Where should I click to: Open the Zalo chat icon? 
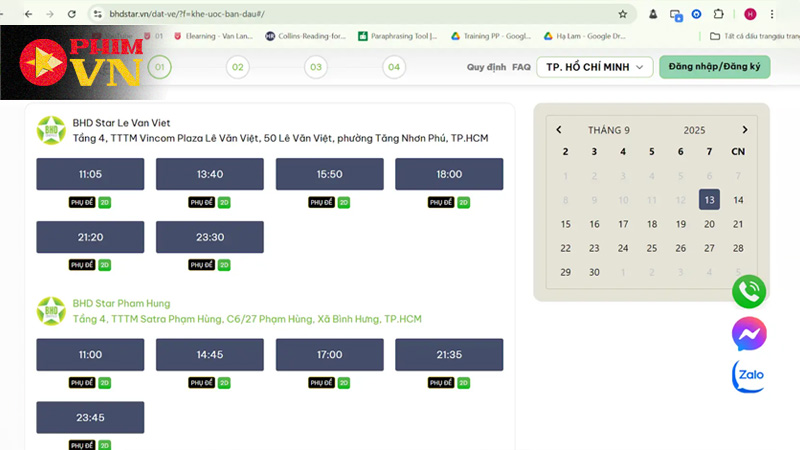(x=749, y=376)
